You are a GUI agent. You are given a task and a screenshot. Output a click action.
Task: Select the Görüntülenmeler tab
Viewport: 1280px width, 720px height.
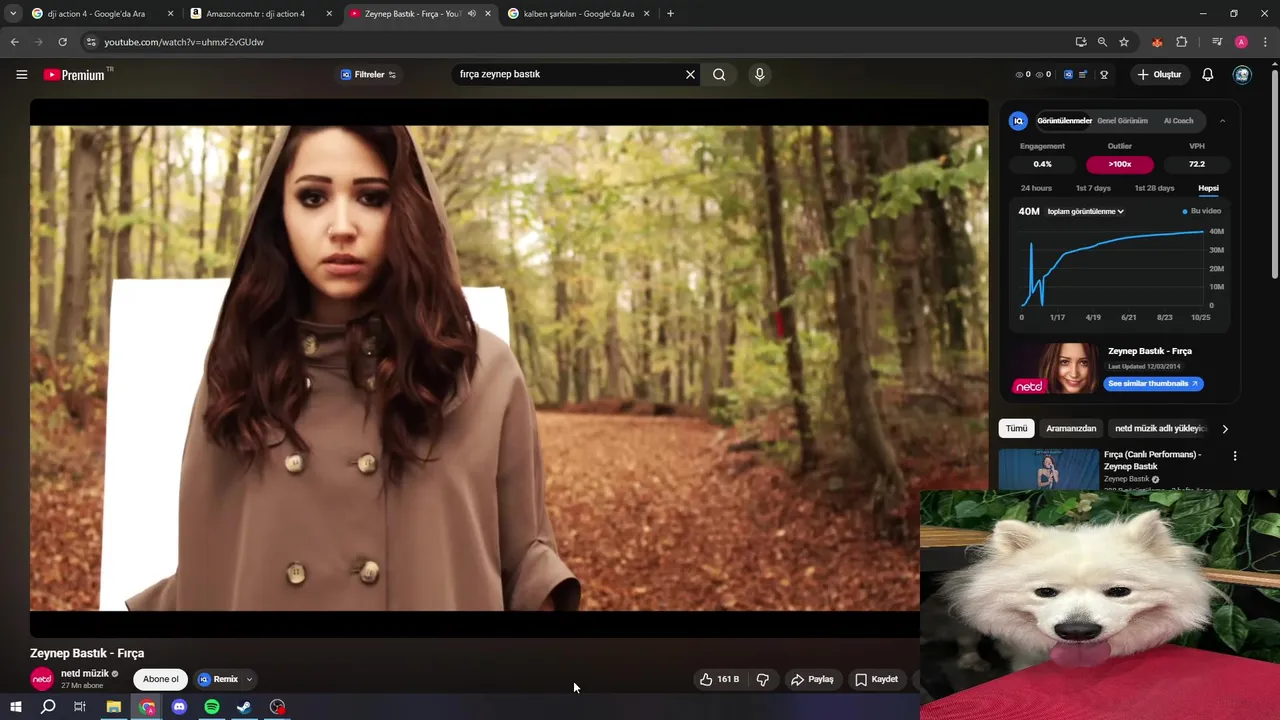1064,121
